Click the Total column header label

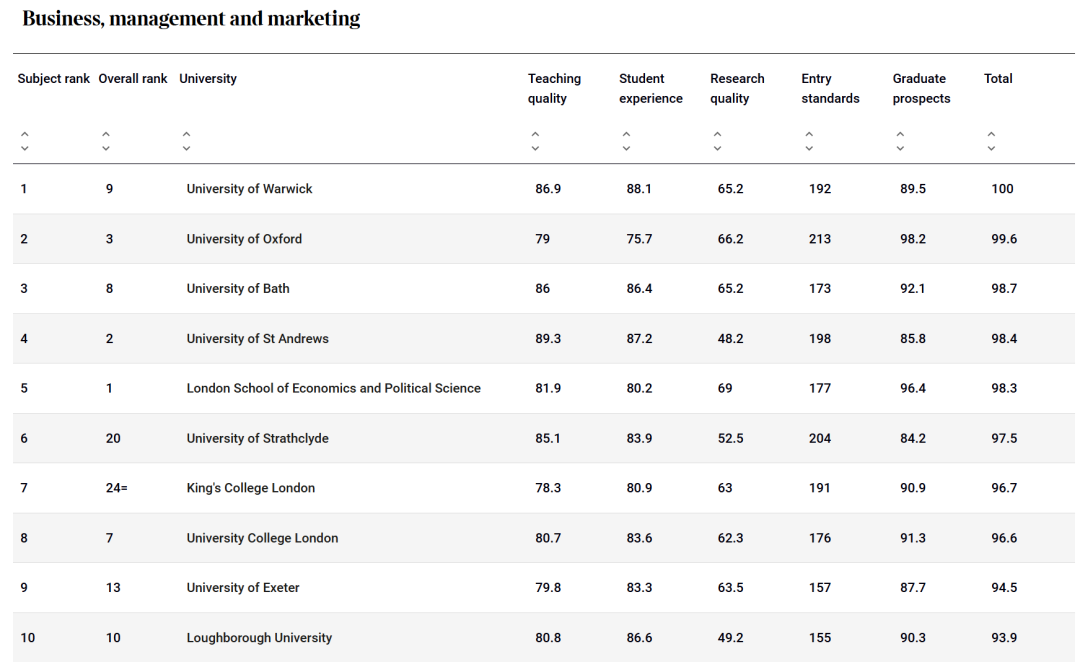(998, 79)
